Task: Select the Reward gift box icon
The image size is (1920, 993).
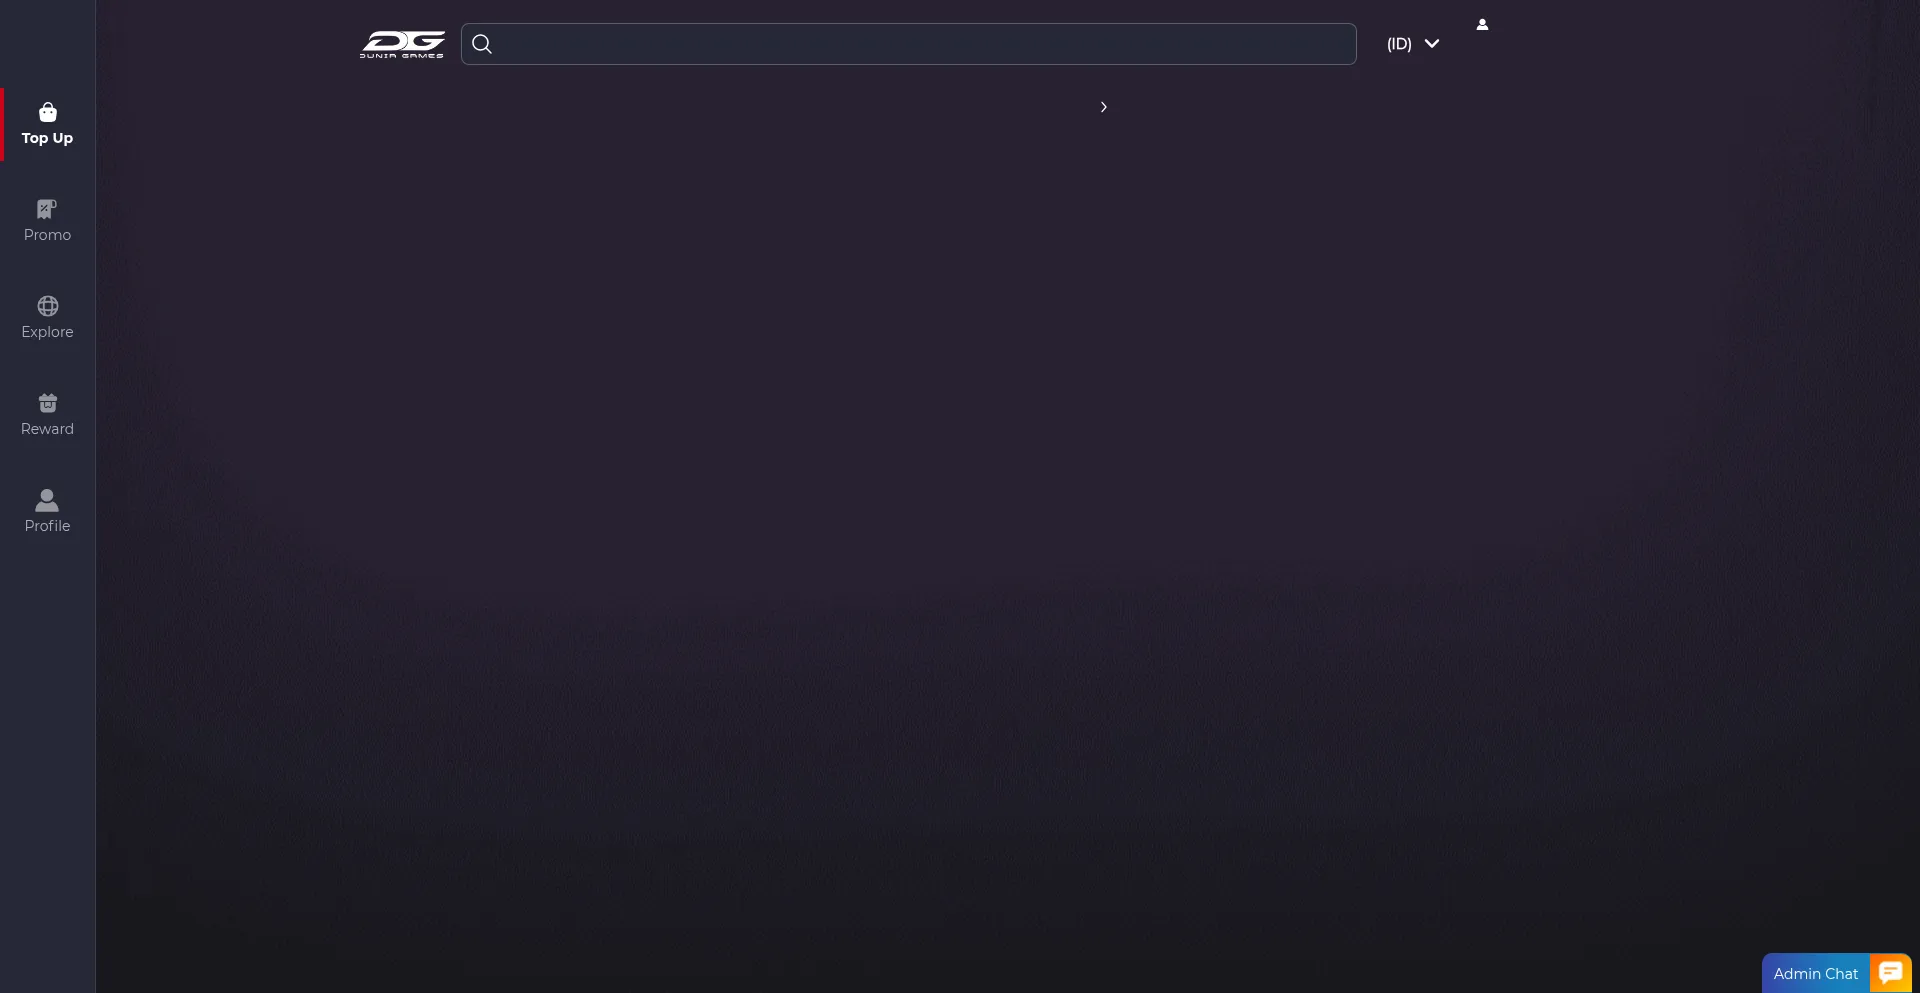Action: coord(47,403)
